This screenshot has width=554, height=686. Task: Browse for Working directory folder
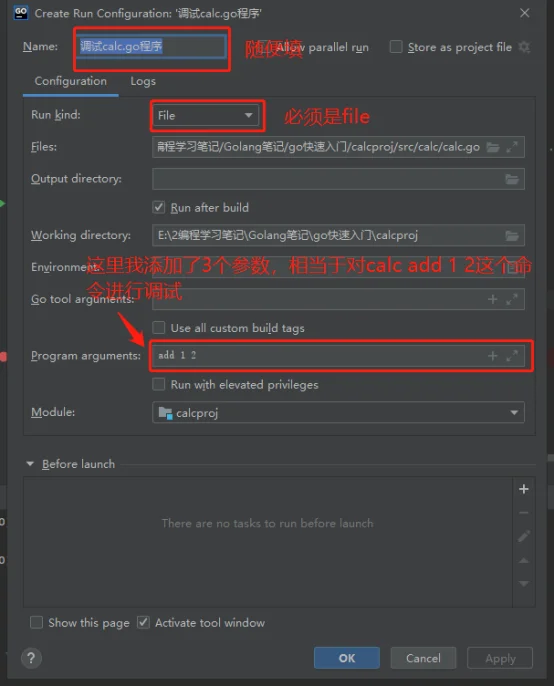(x=512, y=236)
